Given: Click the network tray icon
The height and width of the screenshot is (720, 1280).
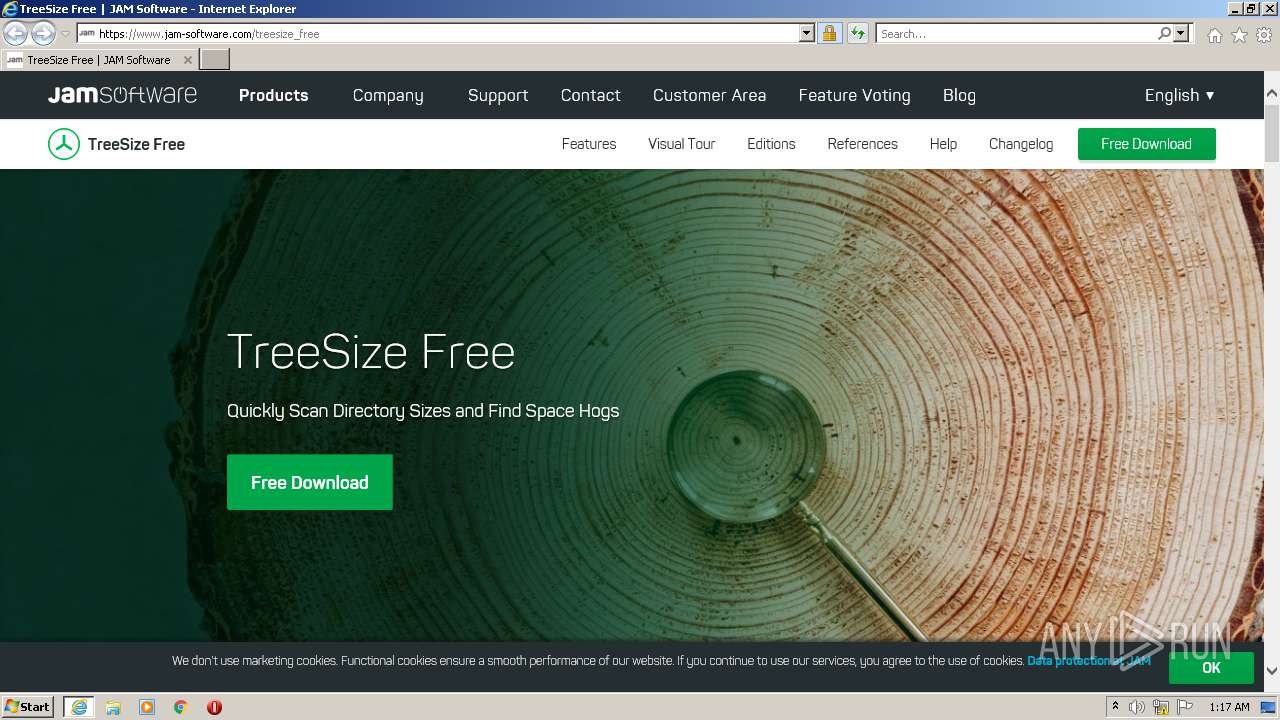Looking at the screenshot, I should [1161, 707].
